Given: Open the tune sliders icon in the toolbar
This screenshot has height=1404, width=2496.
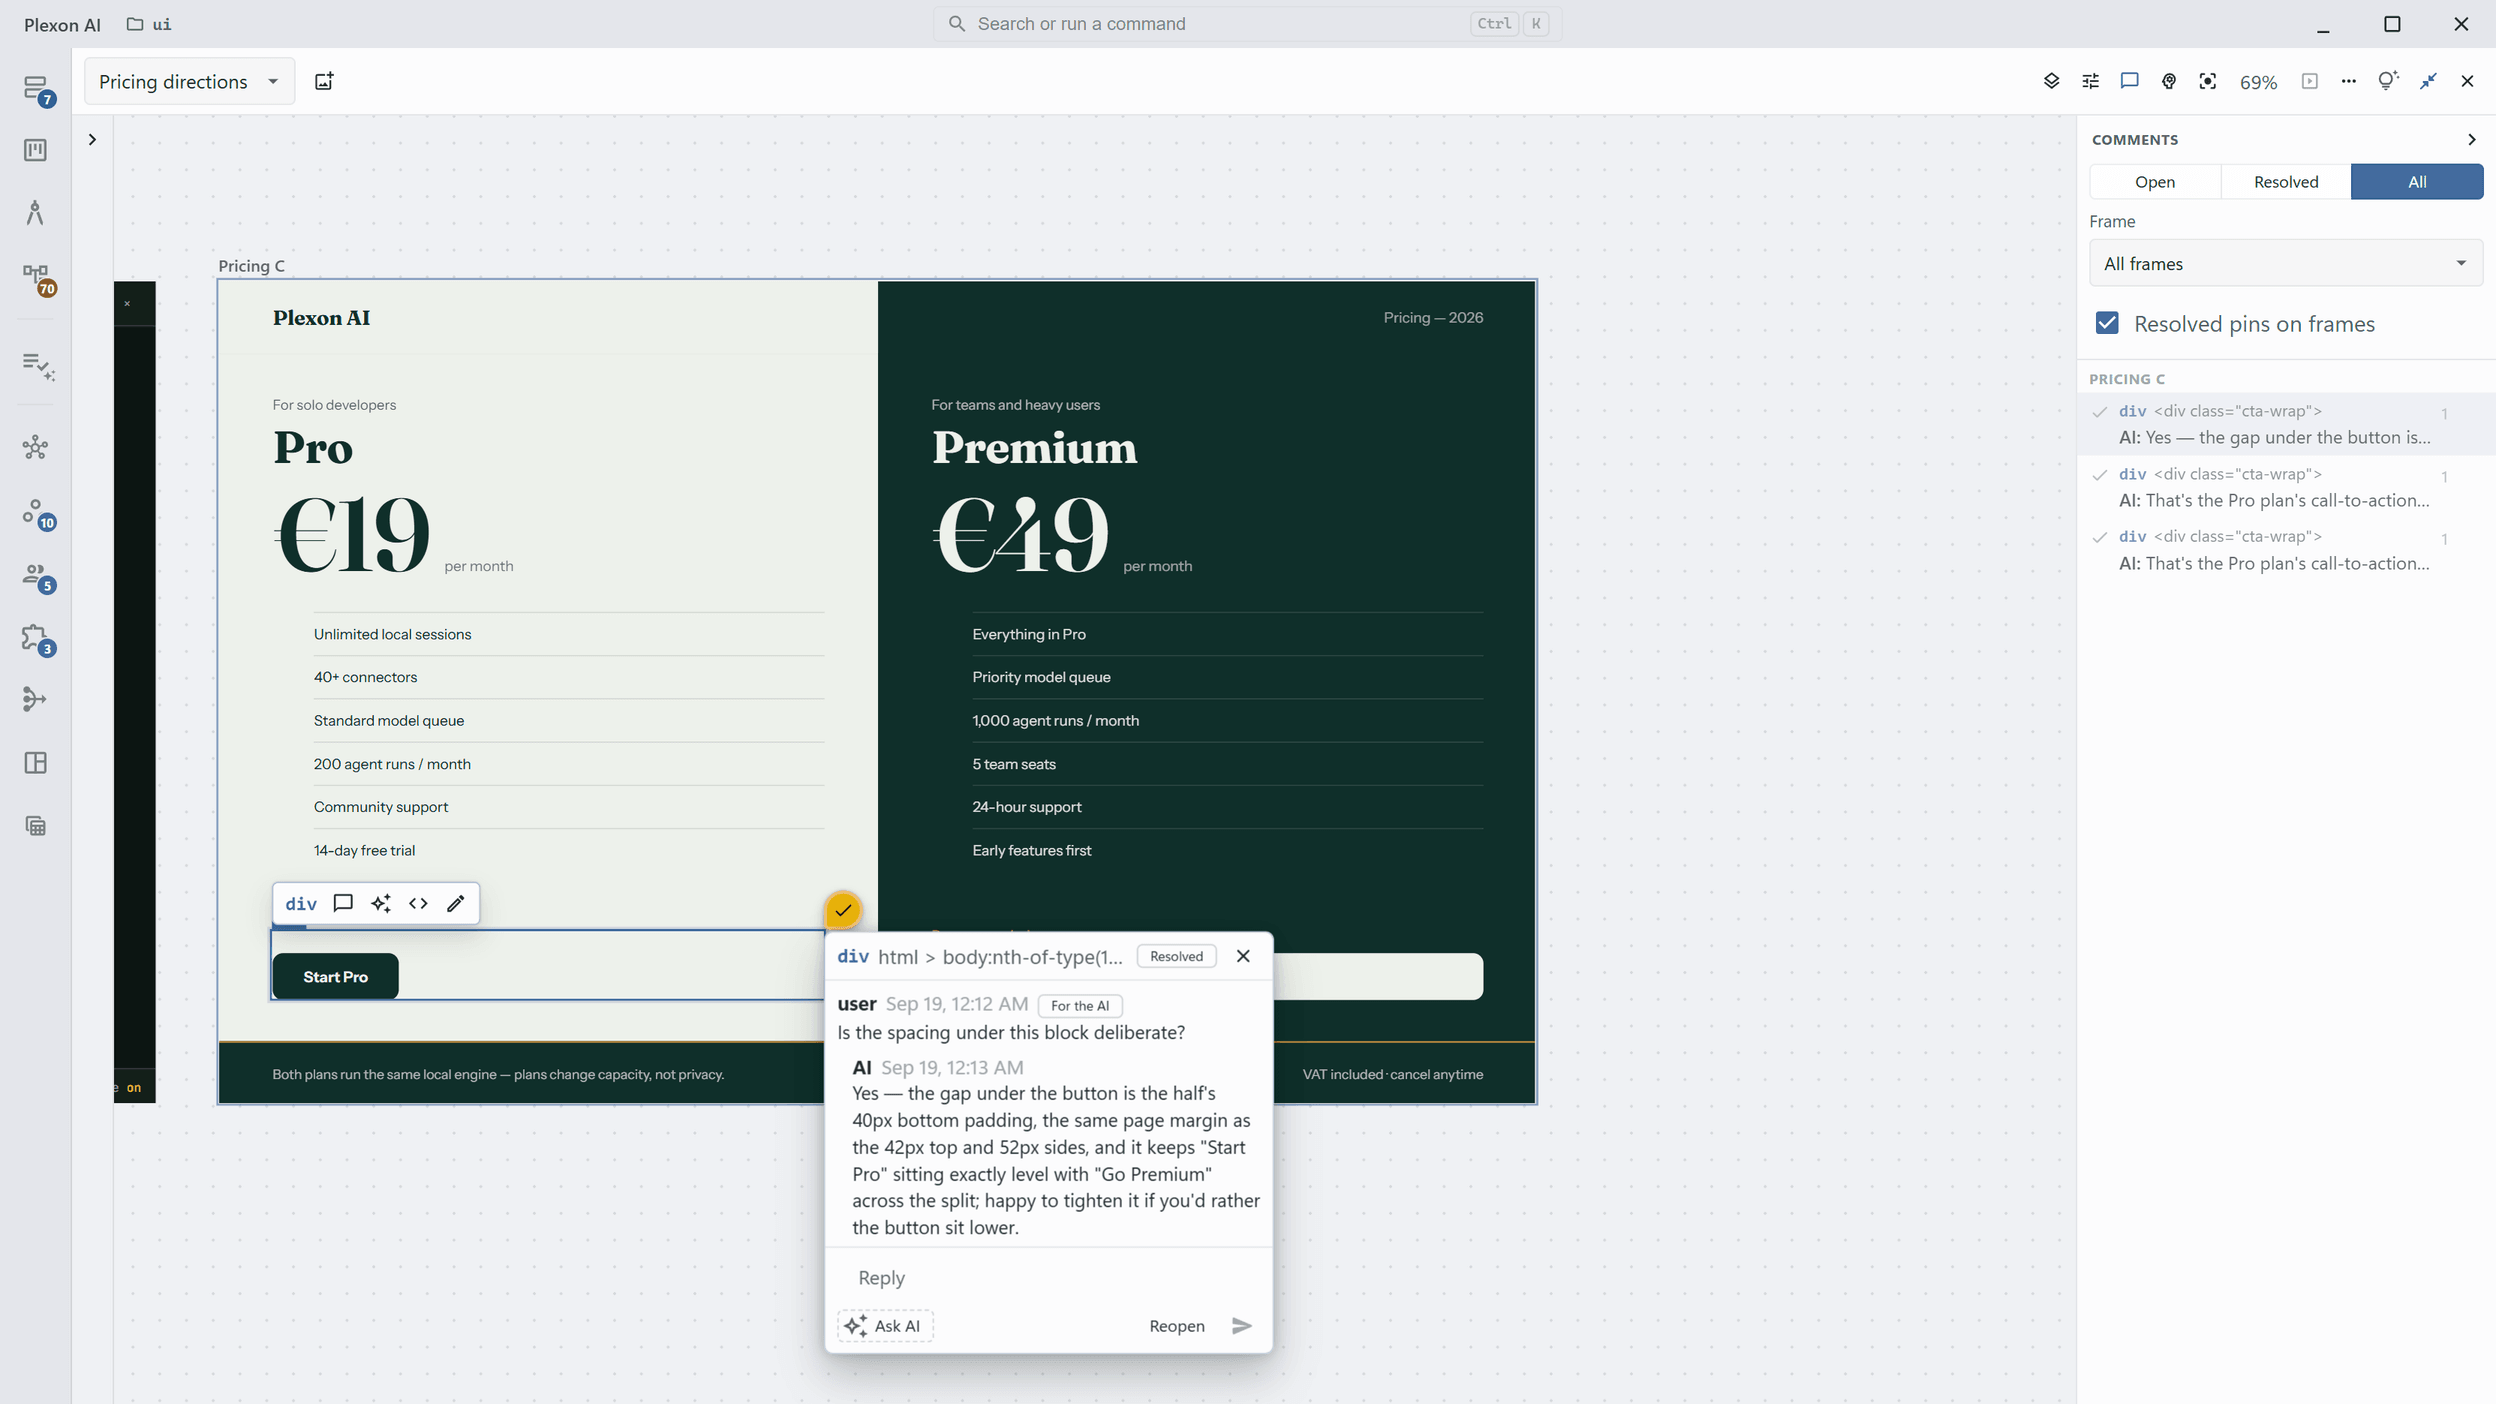Looking at the screenshot, I should click(2090, 81).
